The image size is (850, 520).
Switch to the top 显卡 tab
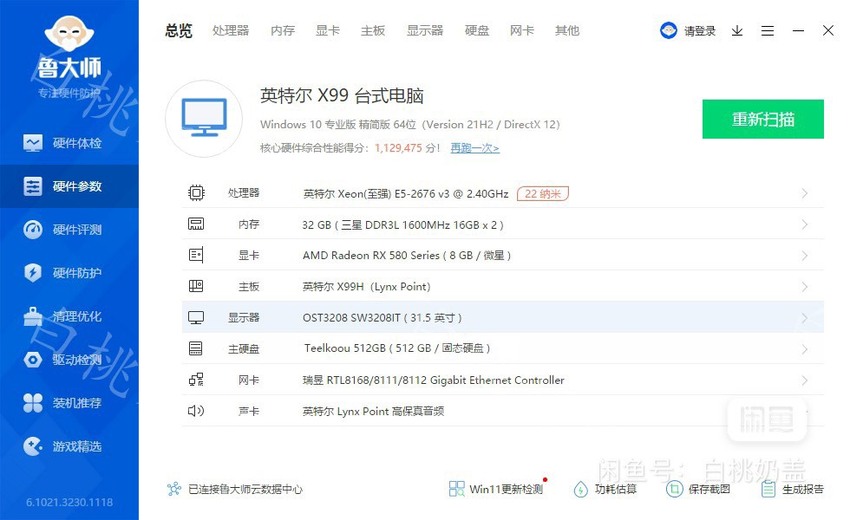point(328,30)
